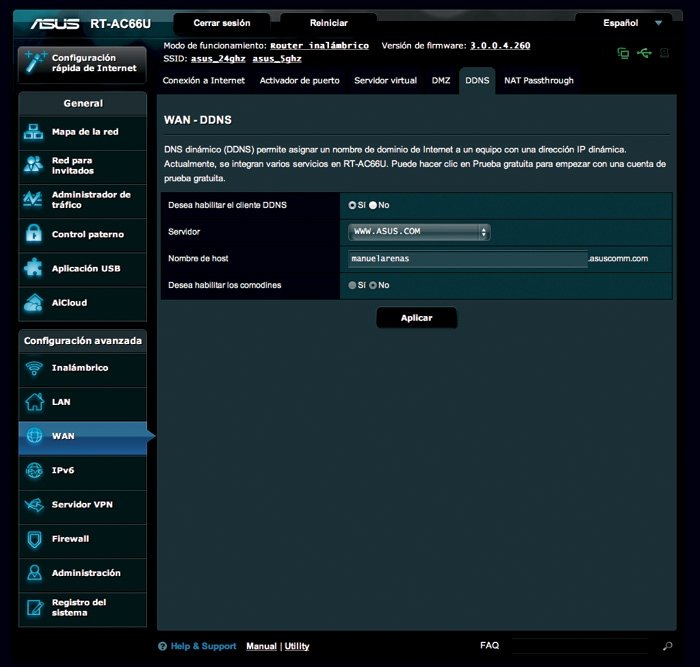Open the Servidor WWW.ASUS.COM dropdown

pos(419,232)
